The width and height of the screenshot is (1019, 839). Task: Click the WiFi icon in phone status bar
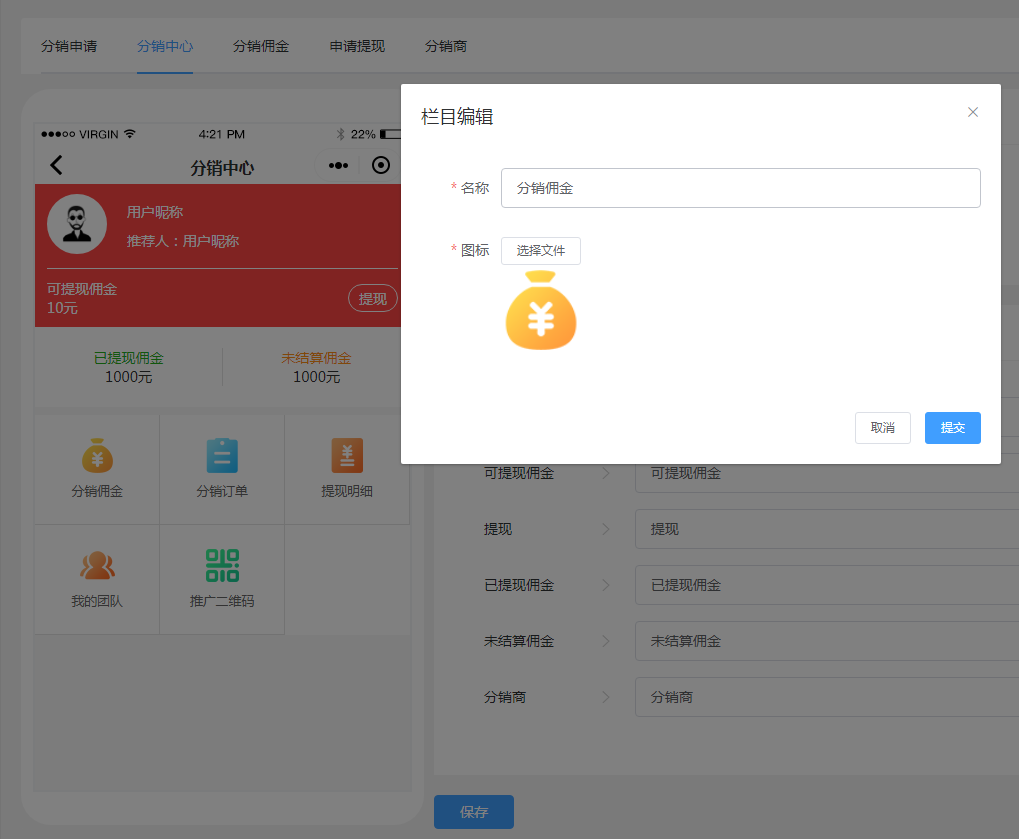[130, 133]
